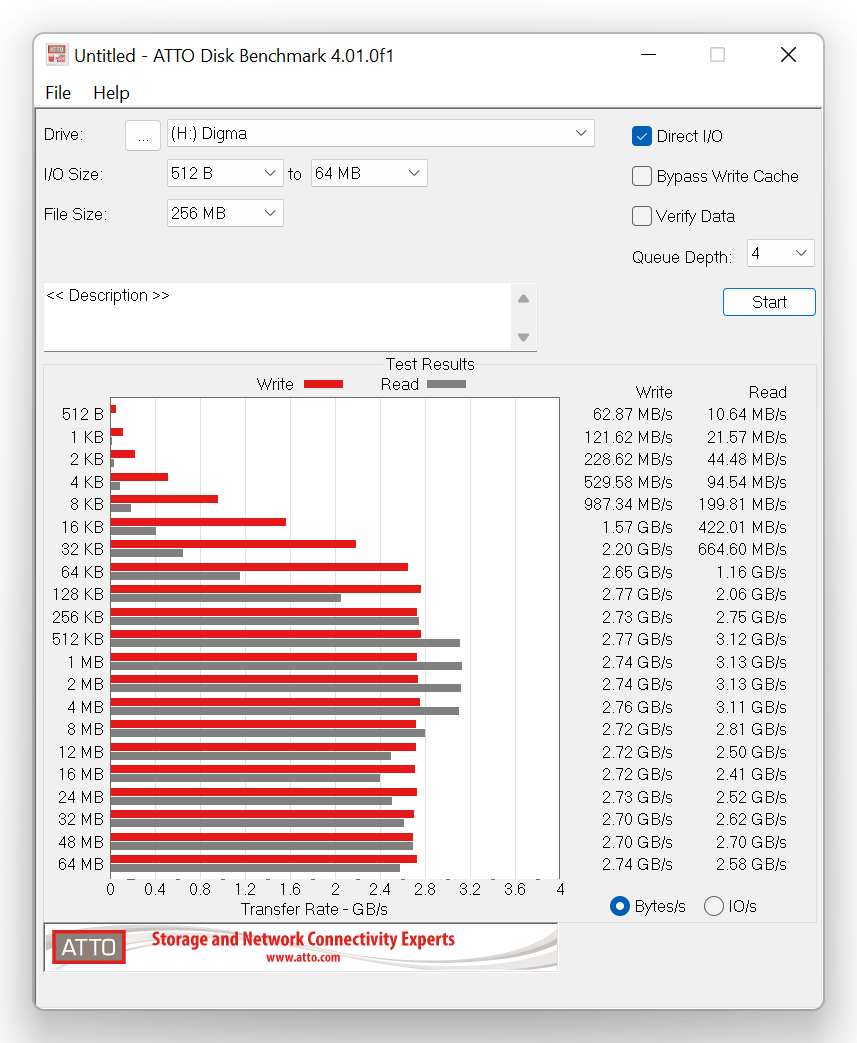Select the Bytes/s radio button
The width and height of the screenshot is (857, 1043).
point(620,906)
